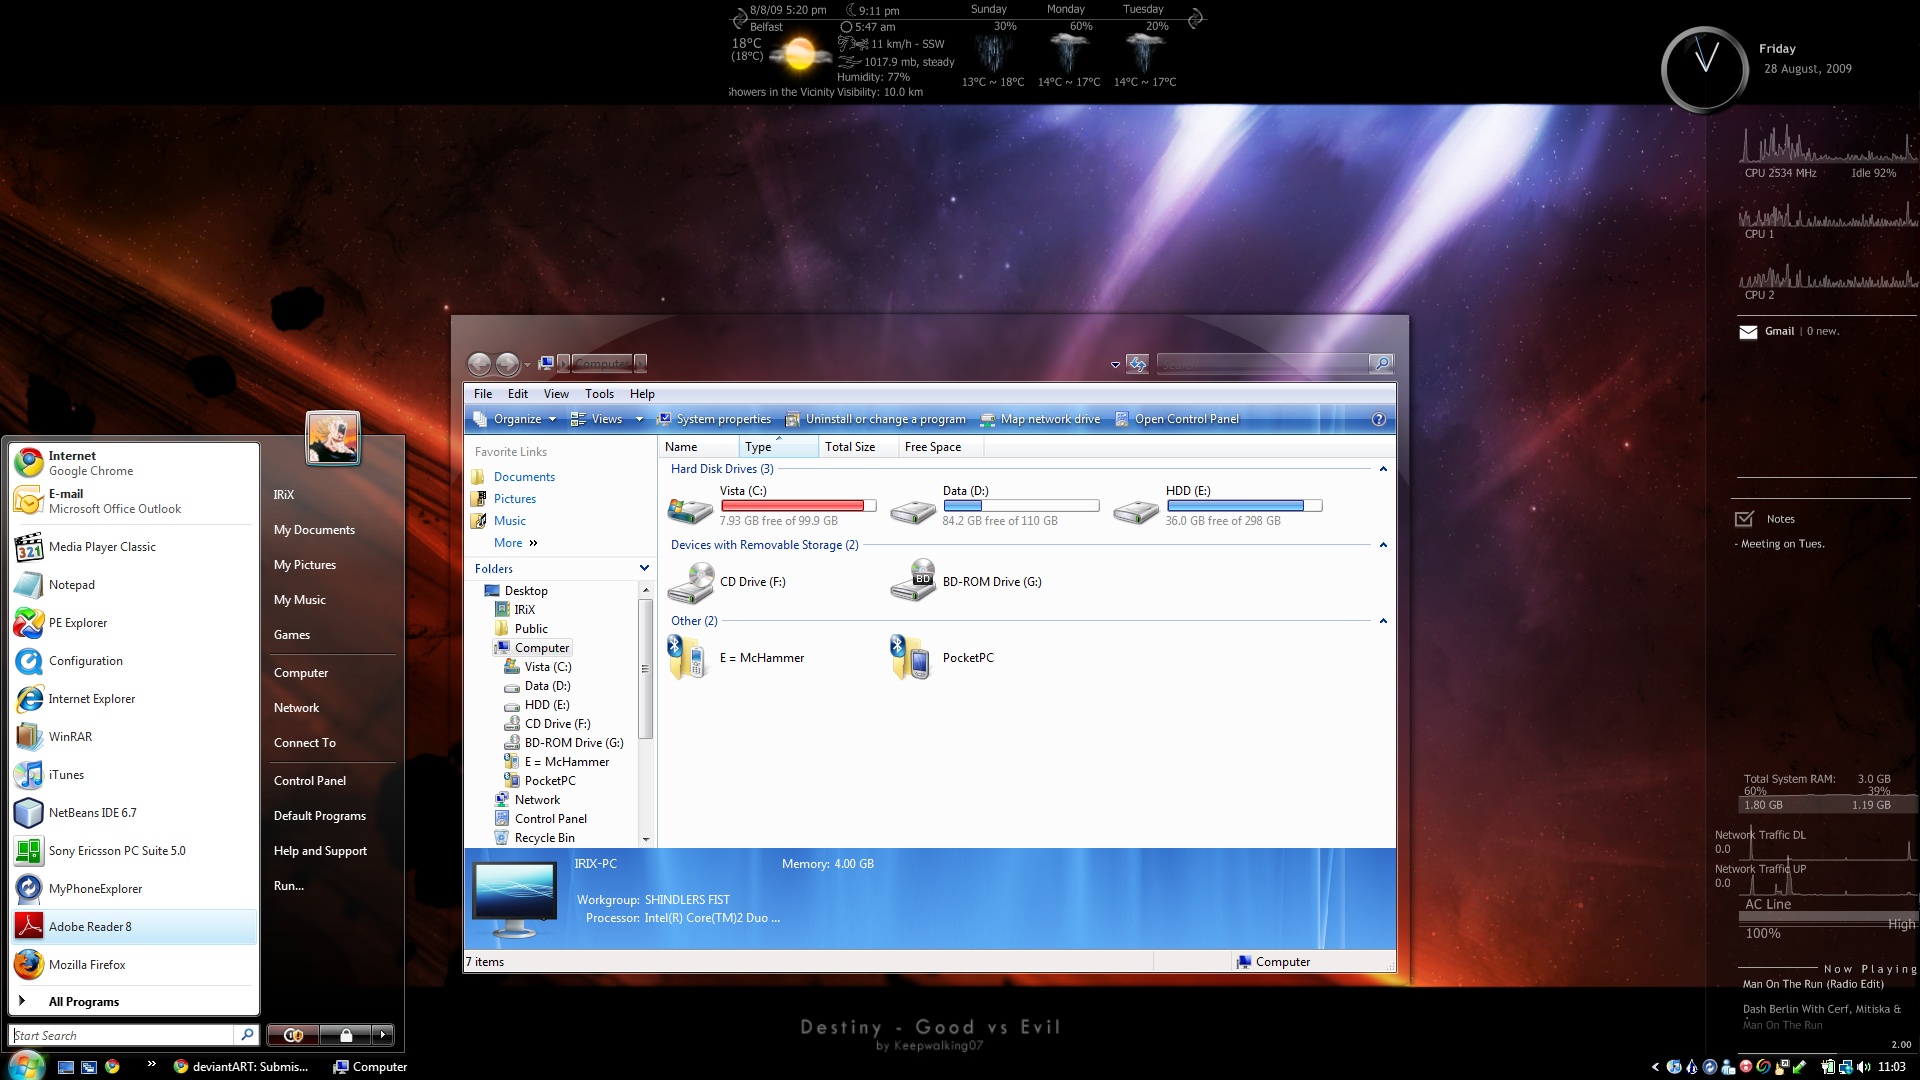Open the File menu
The image size is (1920, 1080).
coord(483,394)
